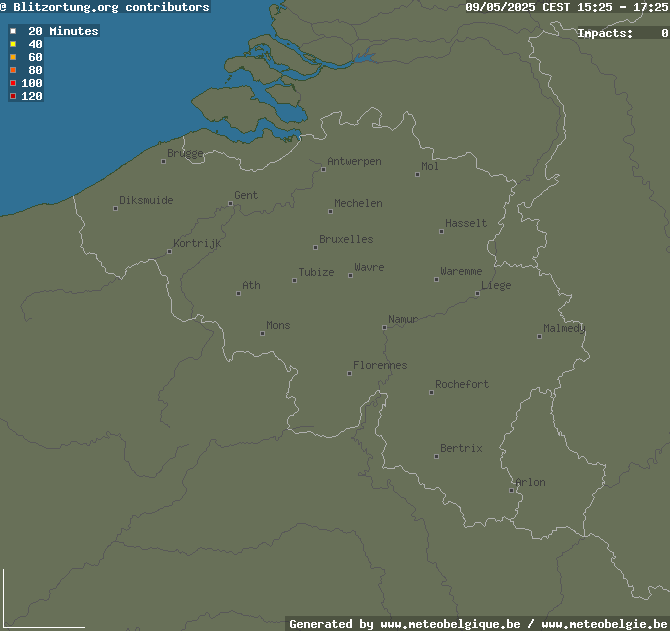Click the Rochefort label
Image resolution: width=670 pixels, height=631 pixels.
462,384
